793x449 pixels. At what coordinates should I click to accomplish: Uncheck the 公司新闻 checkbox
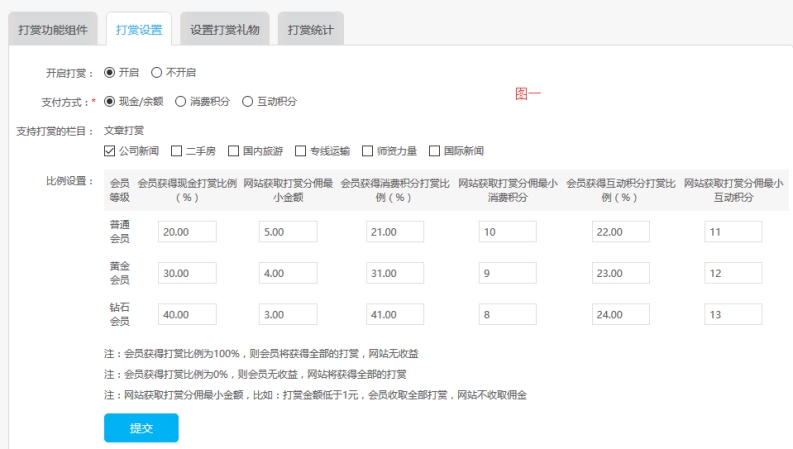coord(110,151)
